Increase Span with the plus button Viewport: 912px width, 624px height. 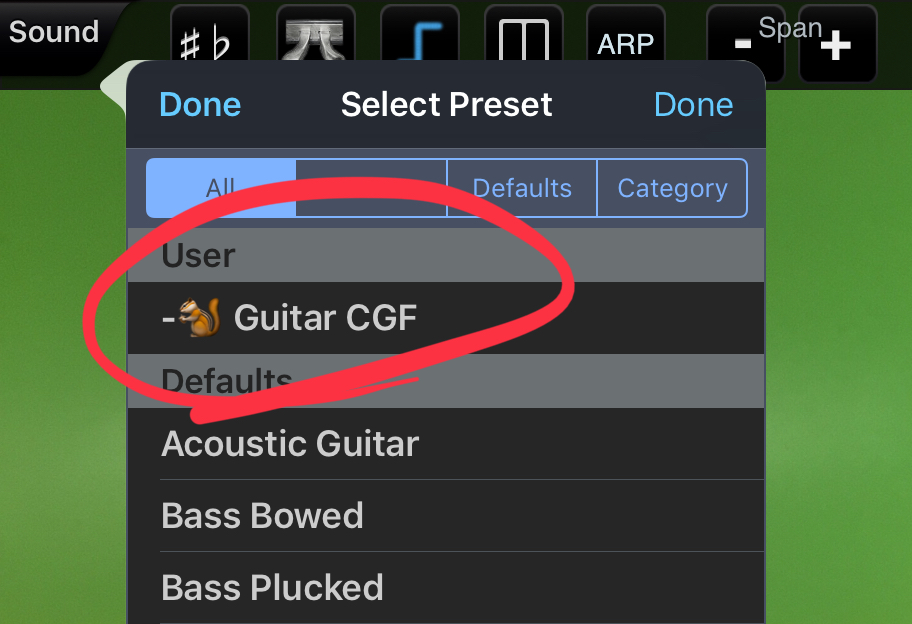838,44
